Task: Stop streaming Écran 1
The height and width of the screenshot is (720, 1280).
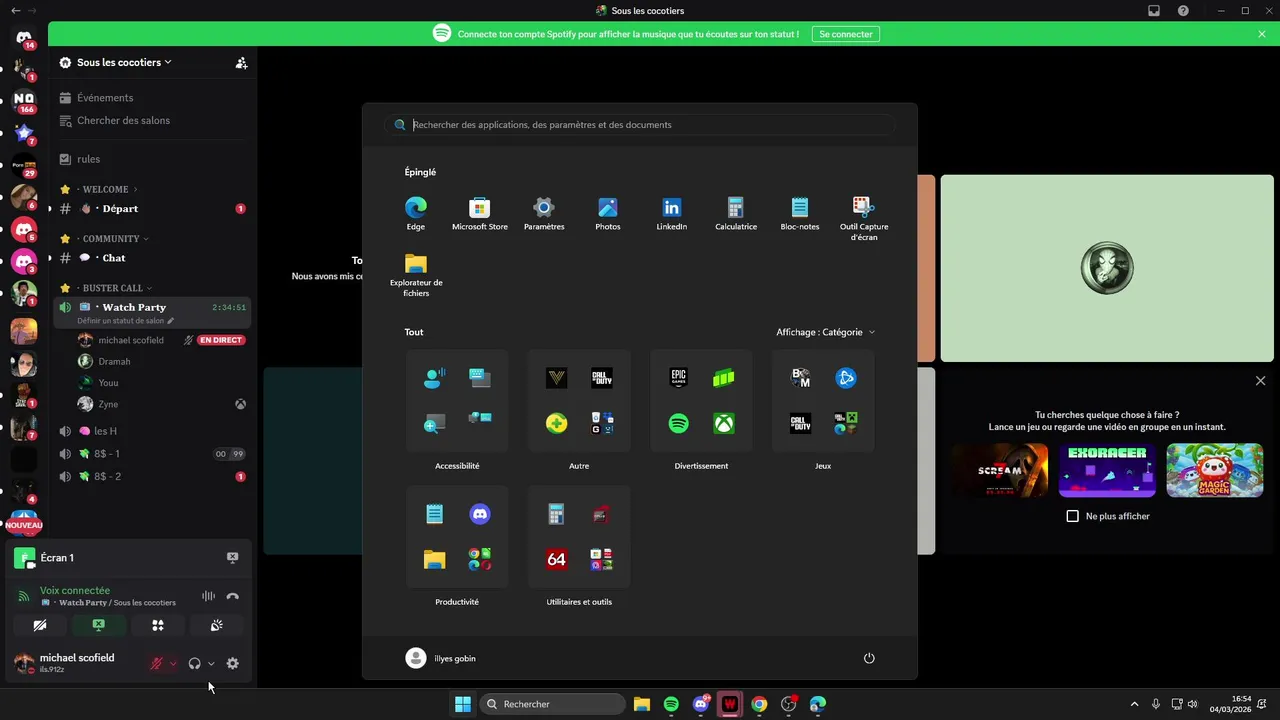Action: pyautogui.click(x=232, y=558)
